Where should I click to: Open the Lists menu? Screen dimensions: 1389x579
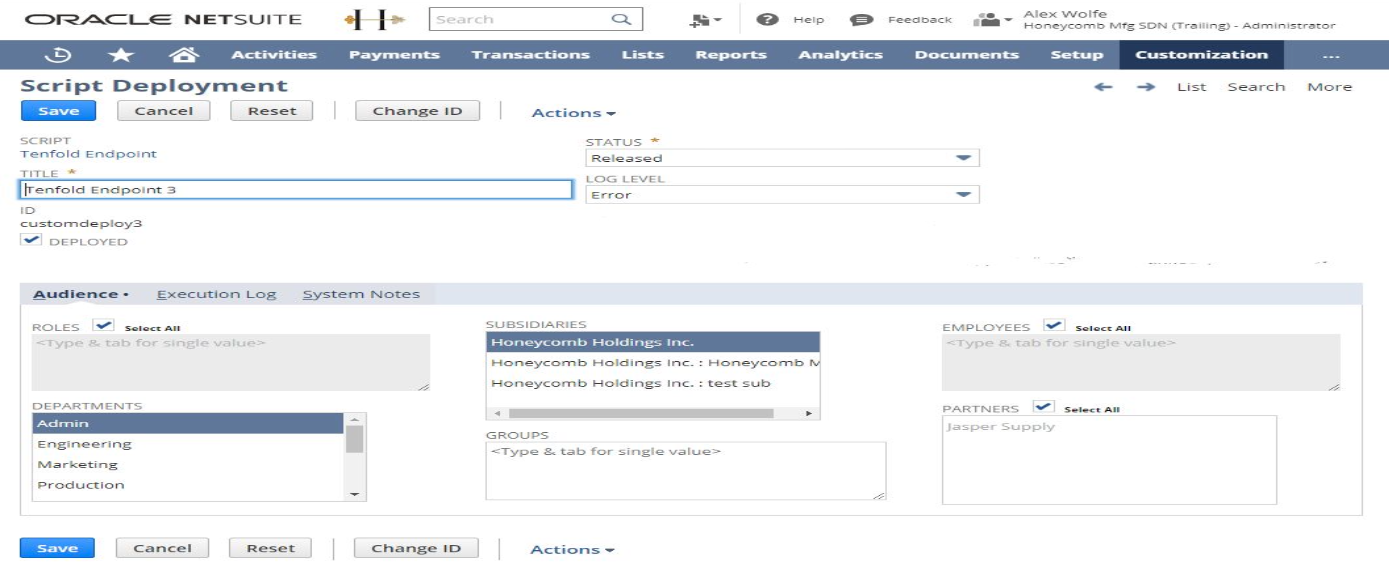[642, 55]
